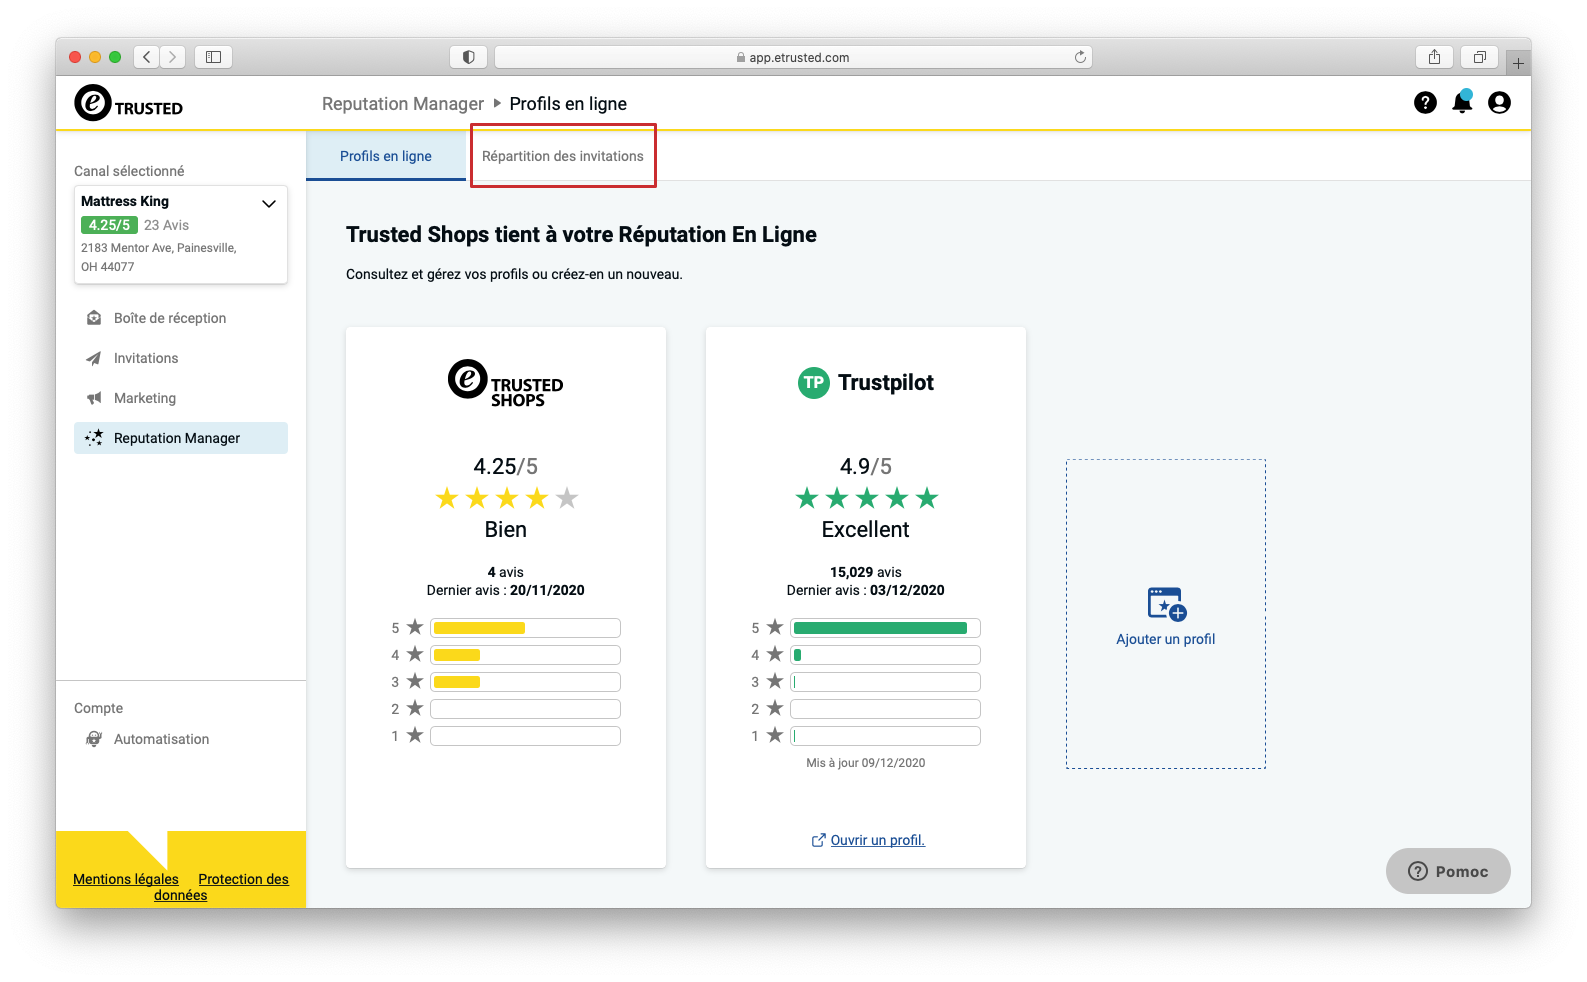This screenshot has height=982, width=1587.
Task: Reload the page with refresh icon
Action: pos(1080,57)
